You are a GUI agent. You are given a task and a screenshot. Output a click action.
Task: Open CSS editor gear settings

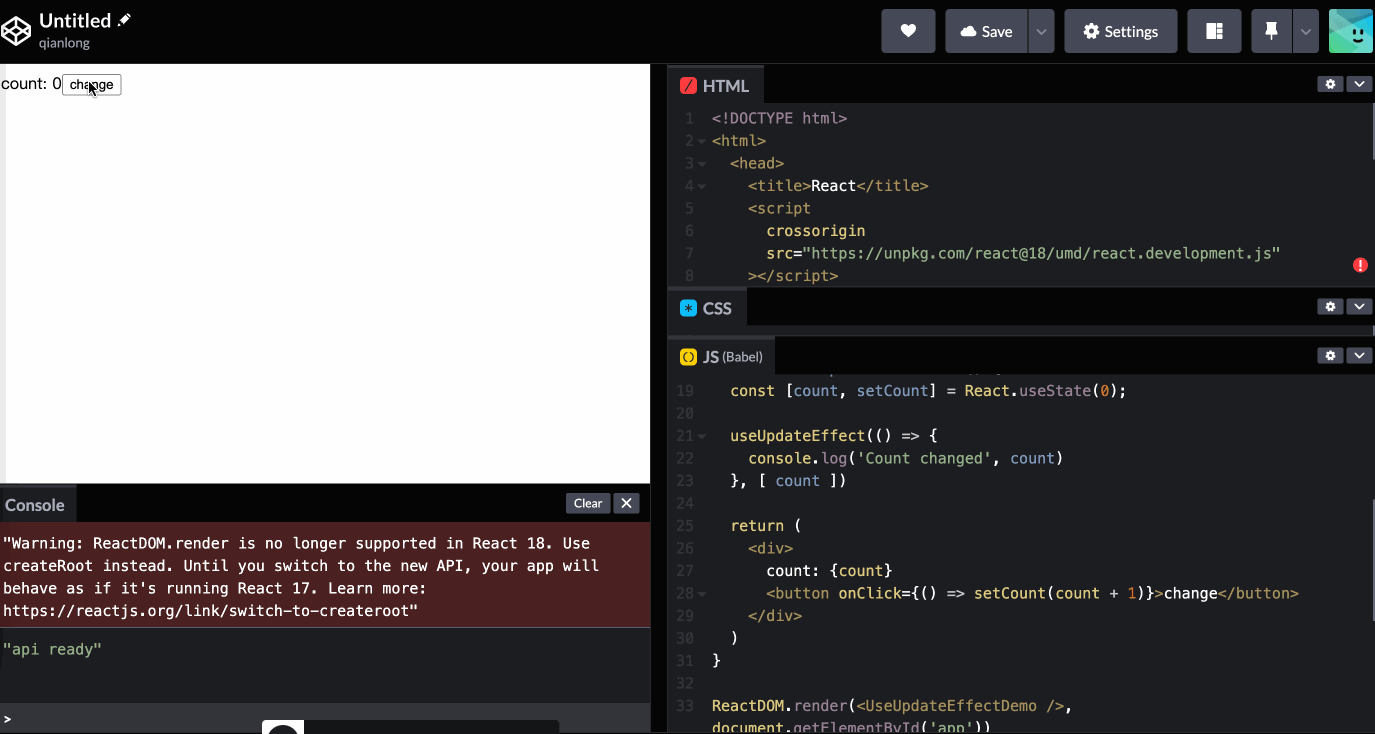point(1330,307)
